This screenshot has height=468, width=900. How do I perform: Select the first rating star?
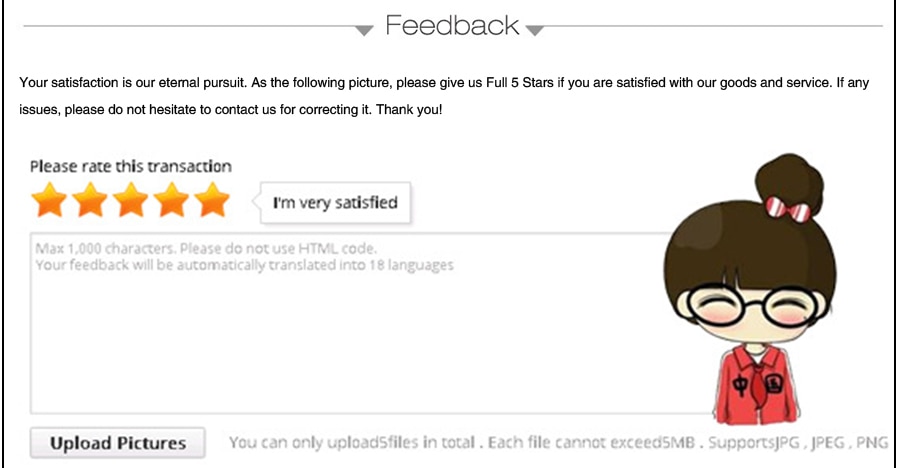tap(49, 200)
